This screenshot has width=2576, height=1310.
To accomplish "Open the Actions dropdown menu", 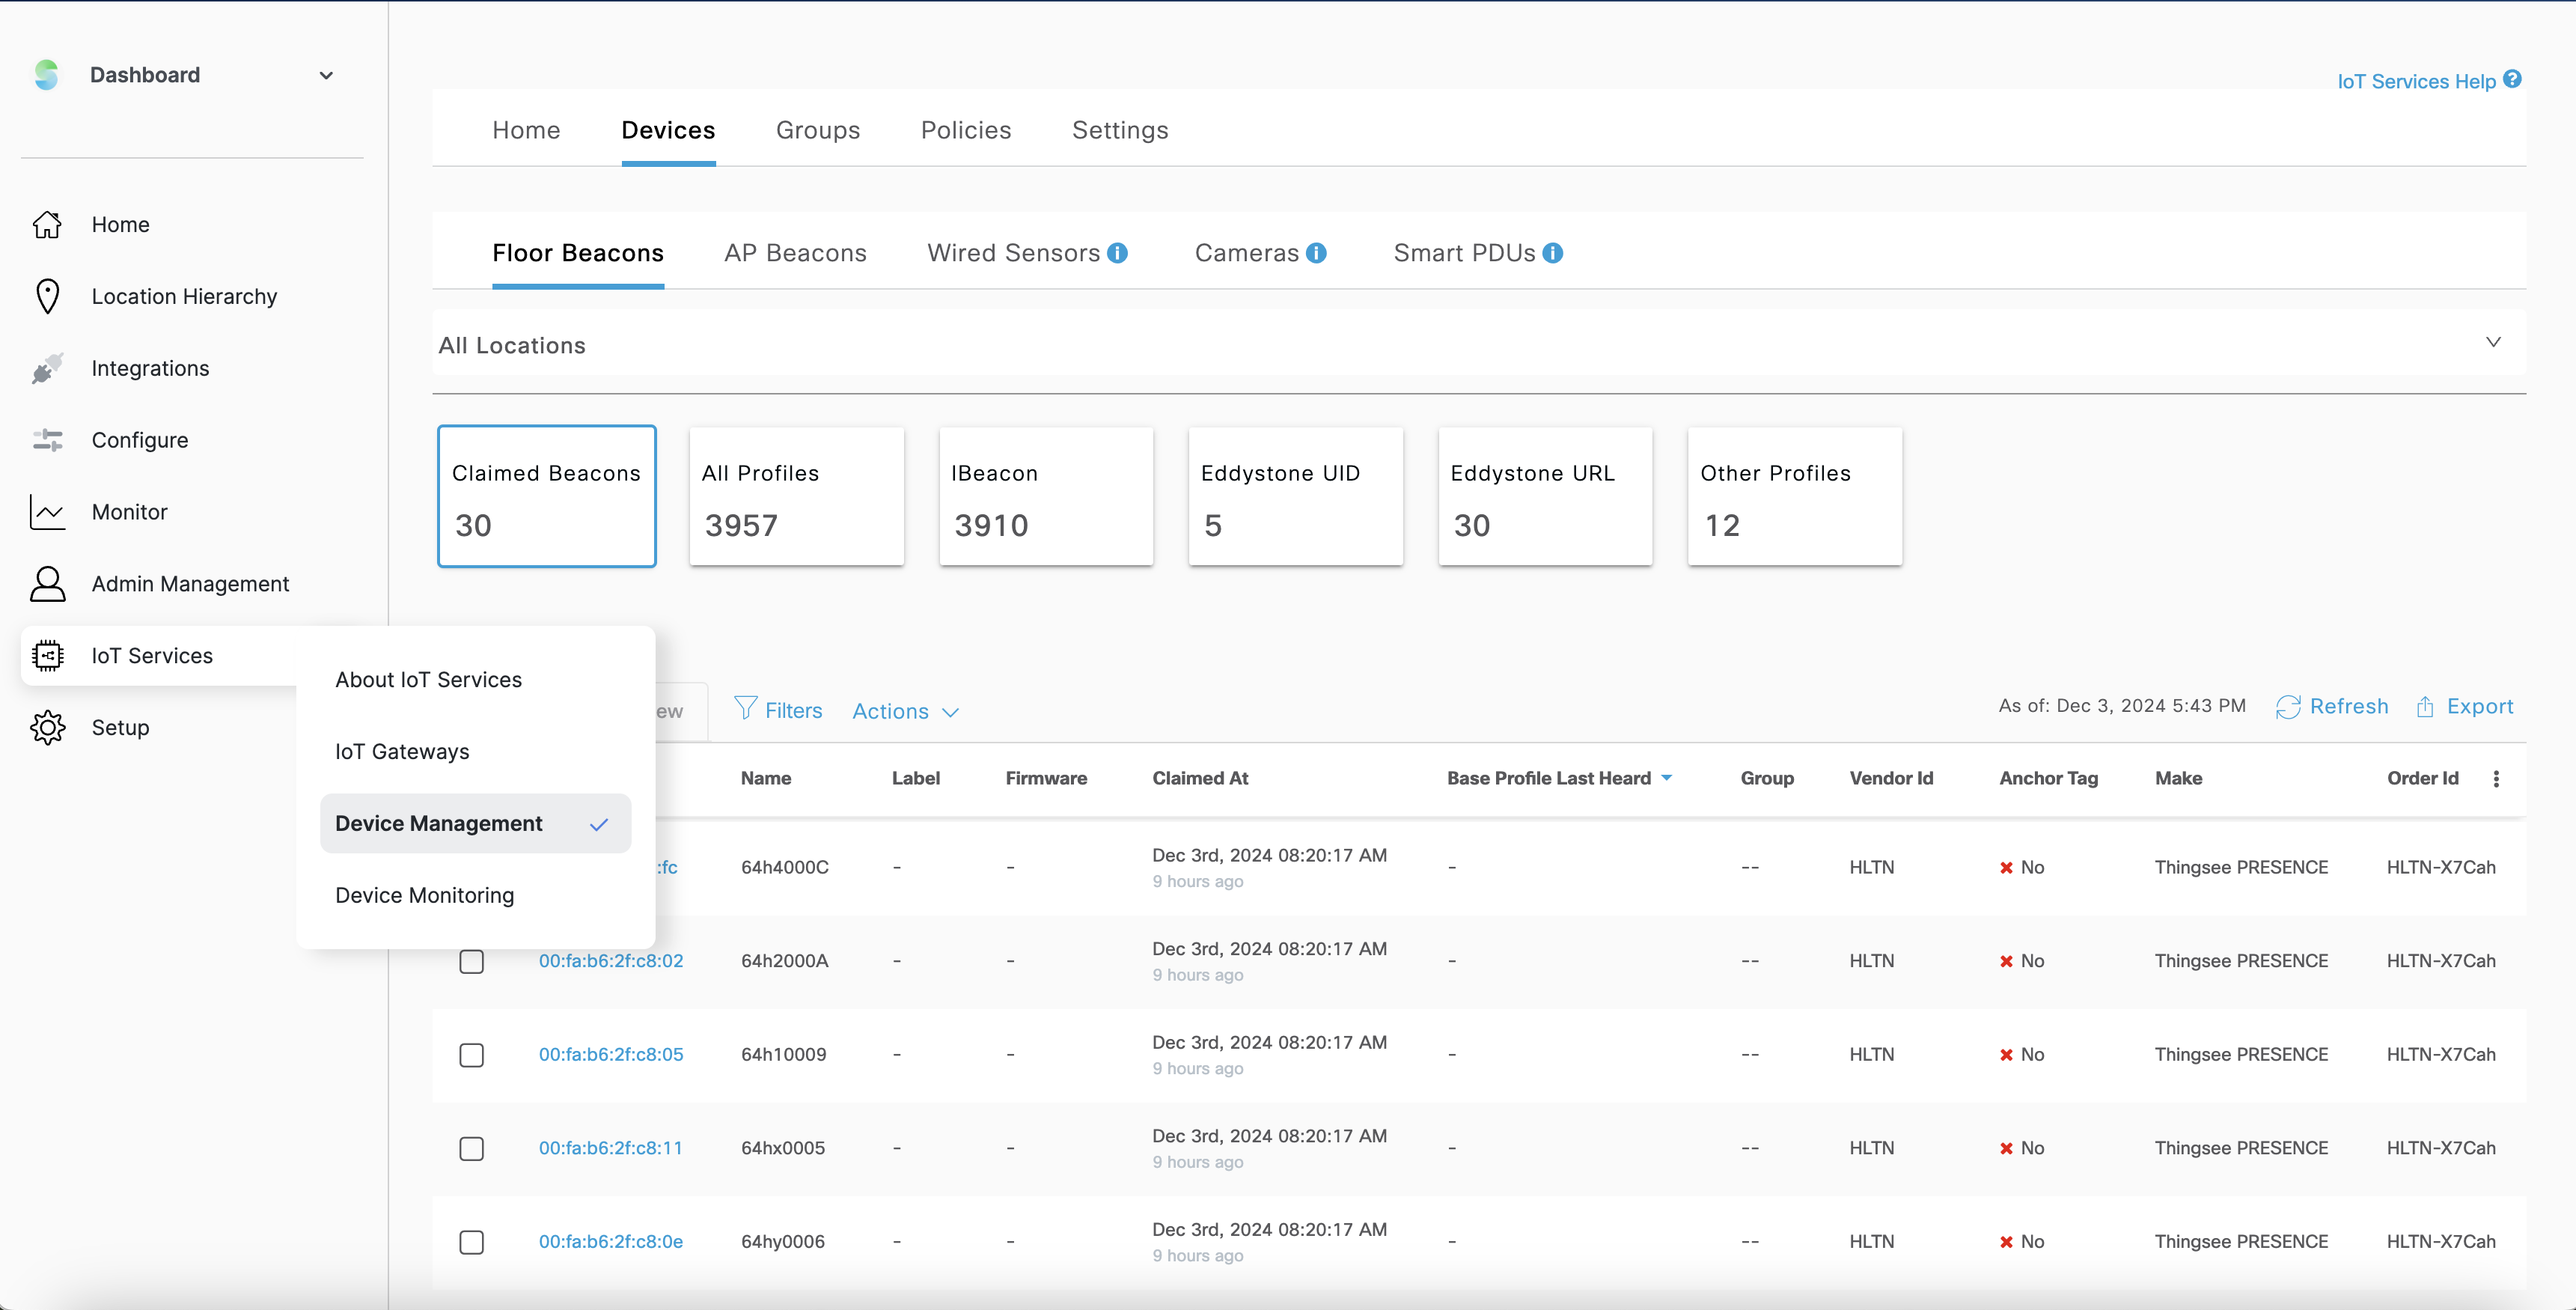I will pos(905,711).
